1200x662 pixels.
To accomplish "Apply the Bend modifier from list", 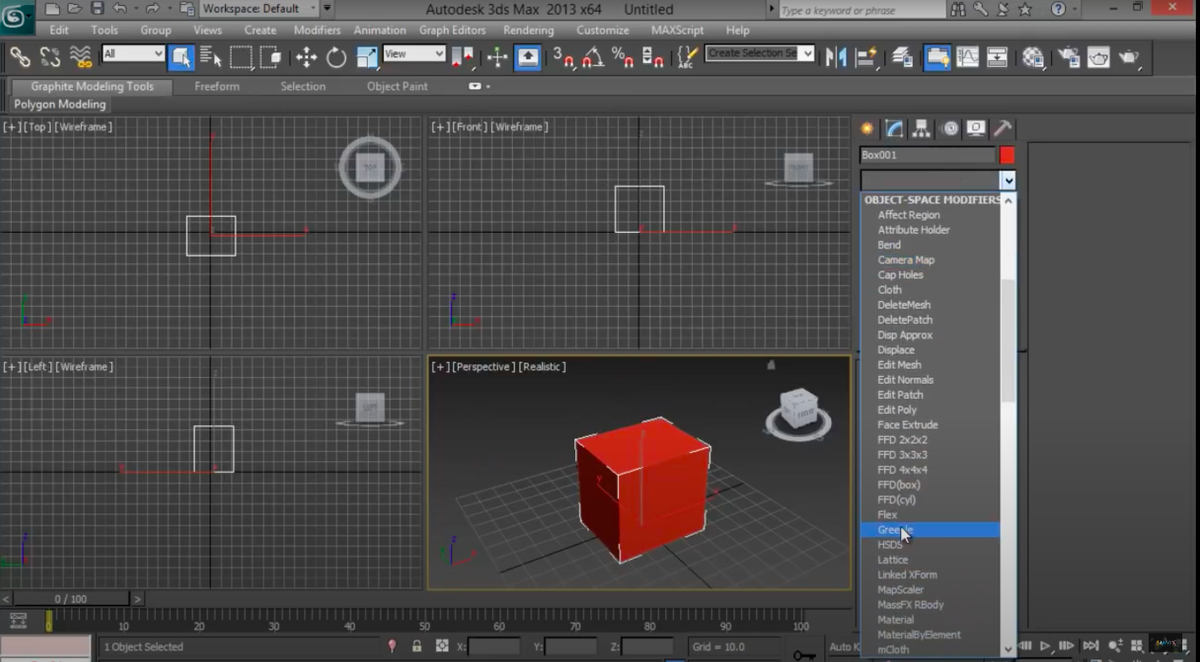I will point(889,245).
